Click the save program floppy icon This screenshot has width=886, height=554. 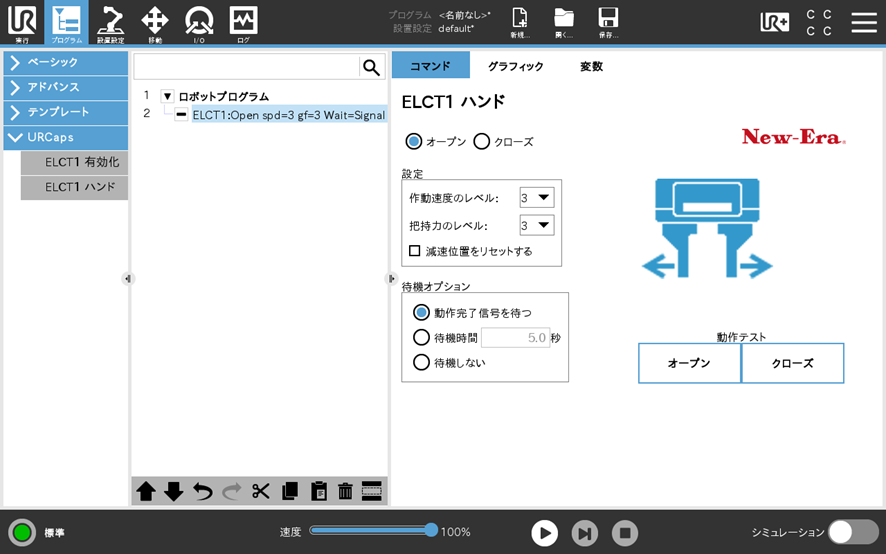click(608, 23)
